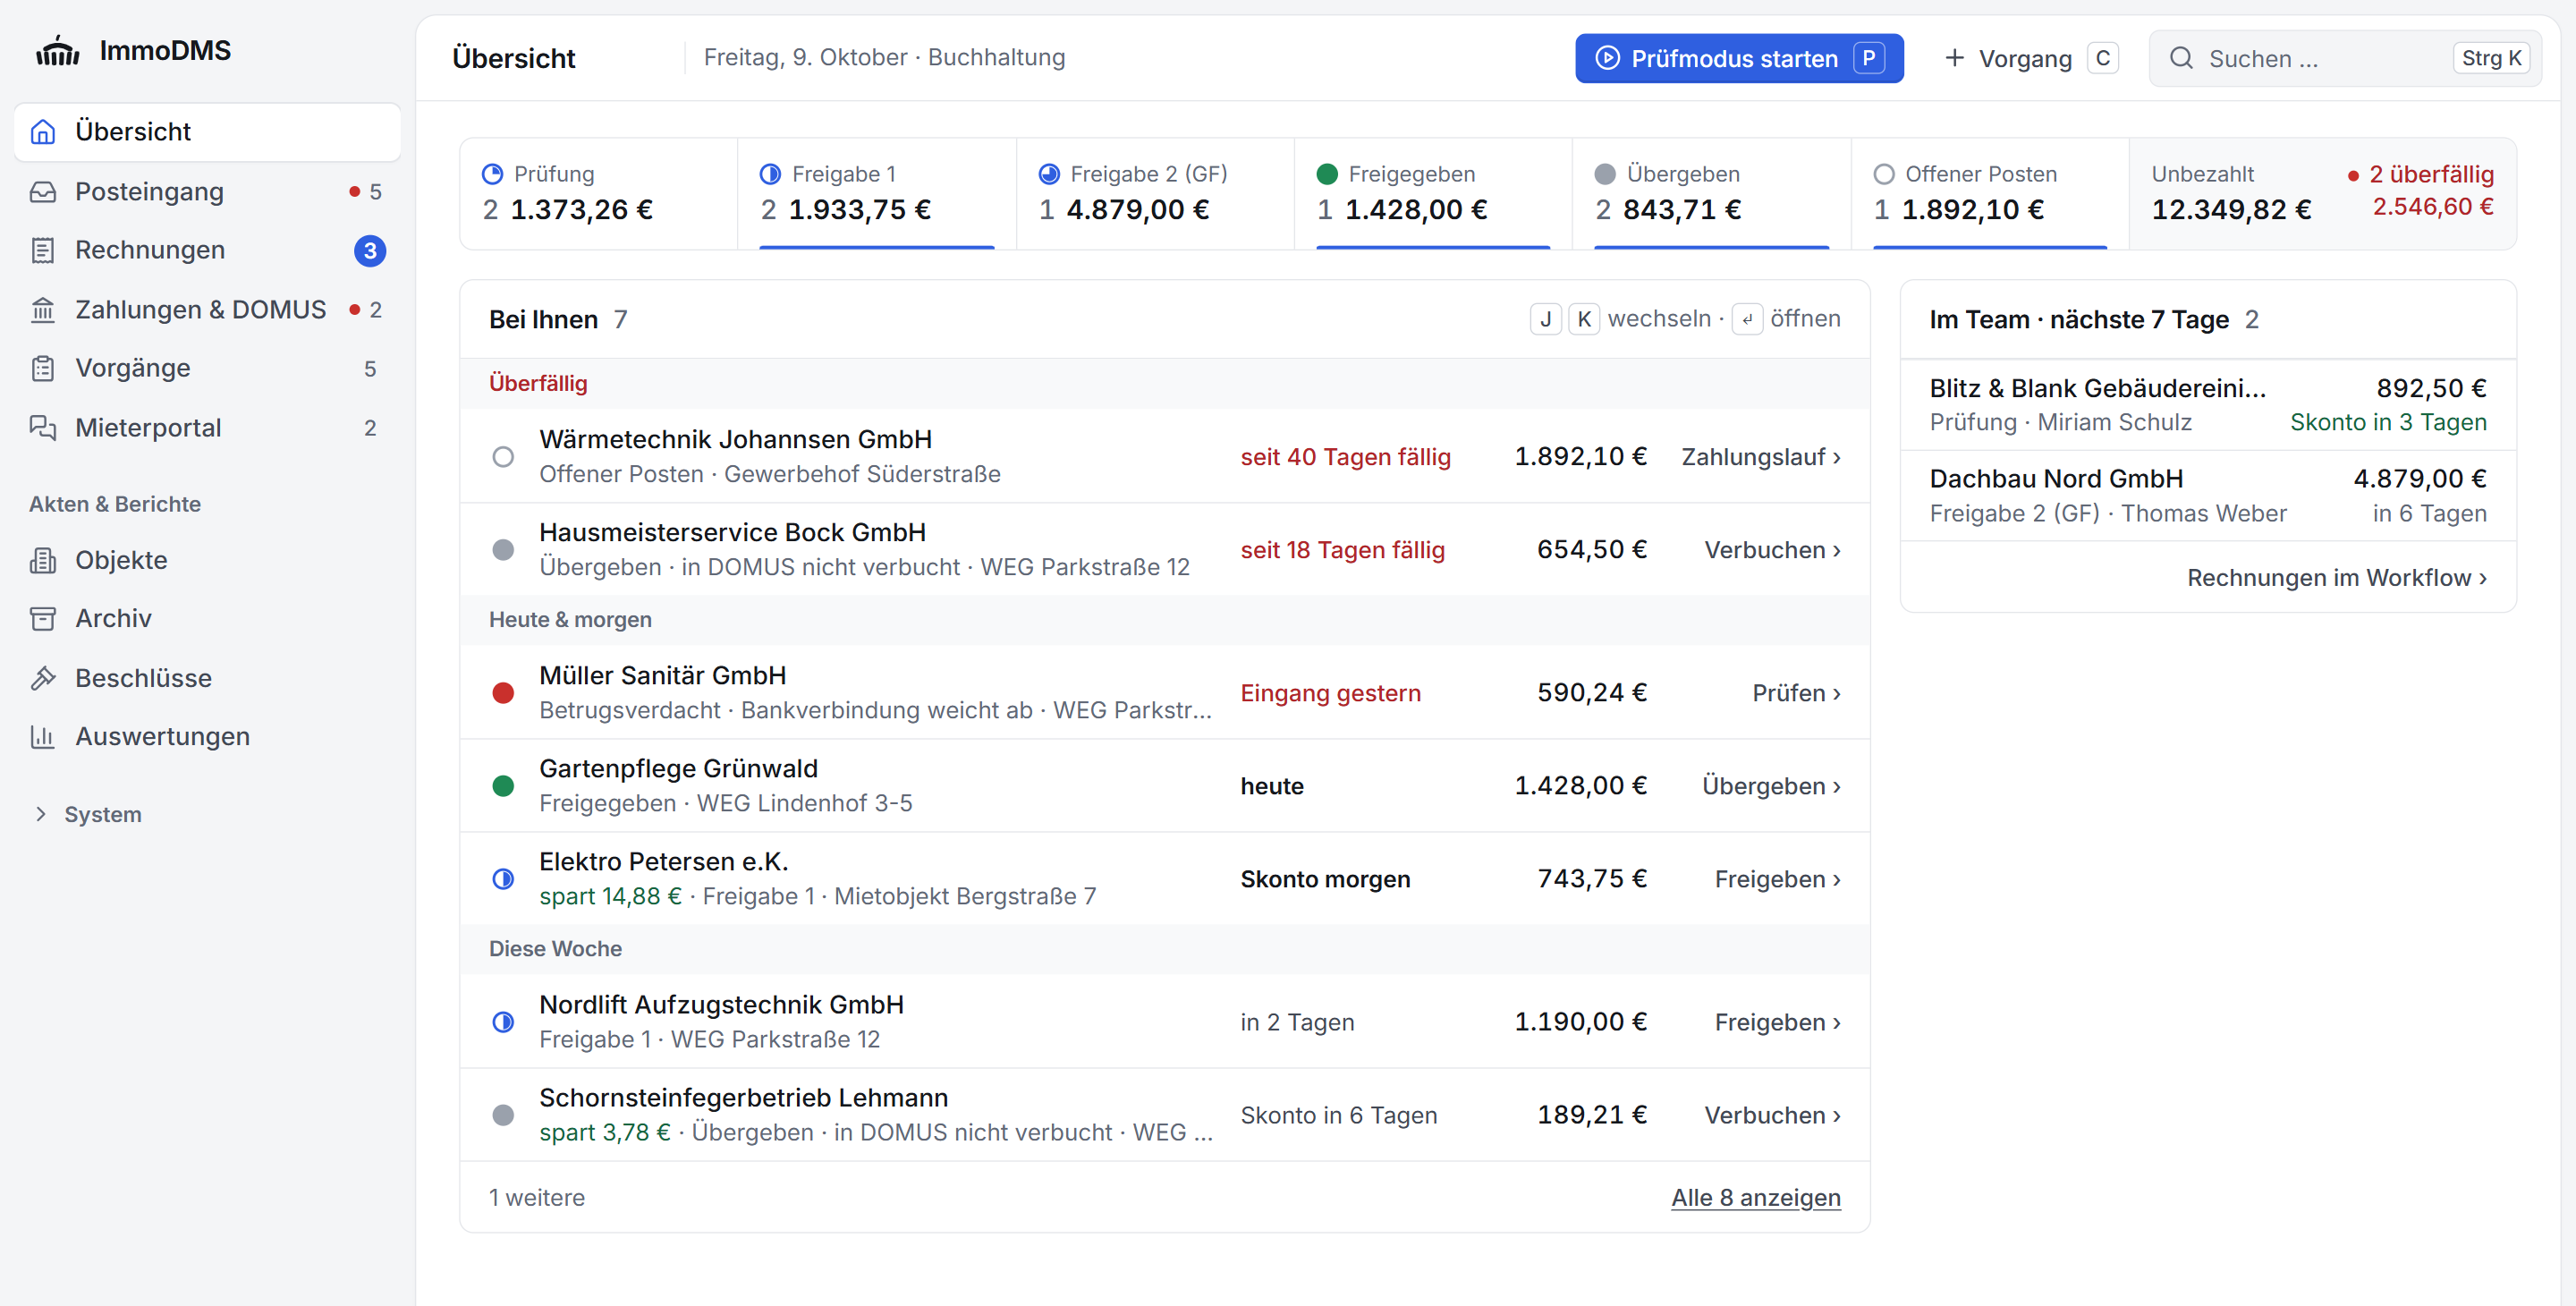Click Freigeben for Elektro Petersen e.K.
Screen dimensions: 2576x1306
(x=1777, y=879)
